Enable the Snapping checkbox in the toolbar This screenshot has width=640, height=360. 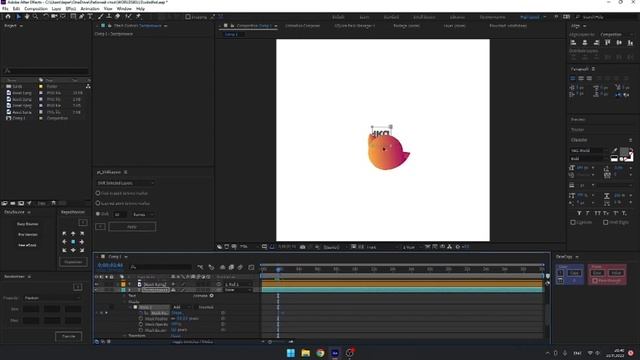point(188,17)
